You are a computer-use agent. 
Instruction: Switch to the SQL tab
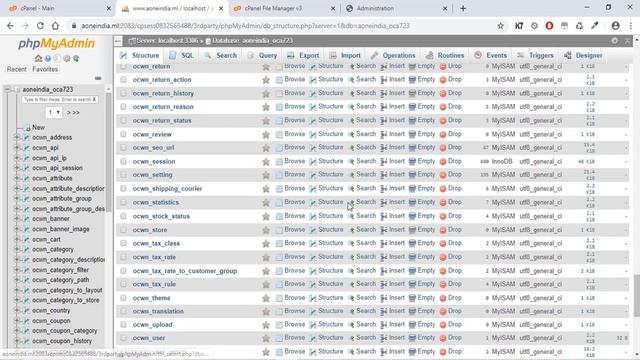coord(182,56)
